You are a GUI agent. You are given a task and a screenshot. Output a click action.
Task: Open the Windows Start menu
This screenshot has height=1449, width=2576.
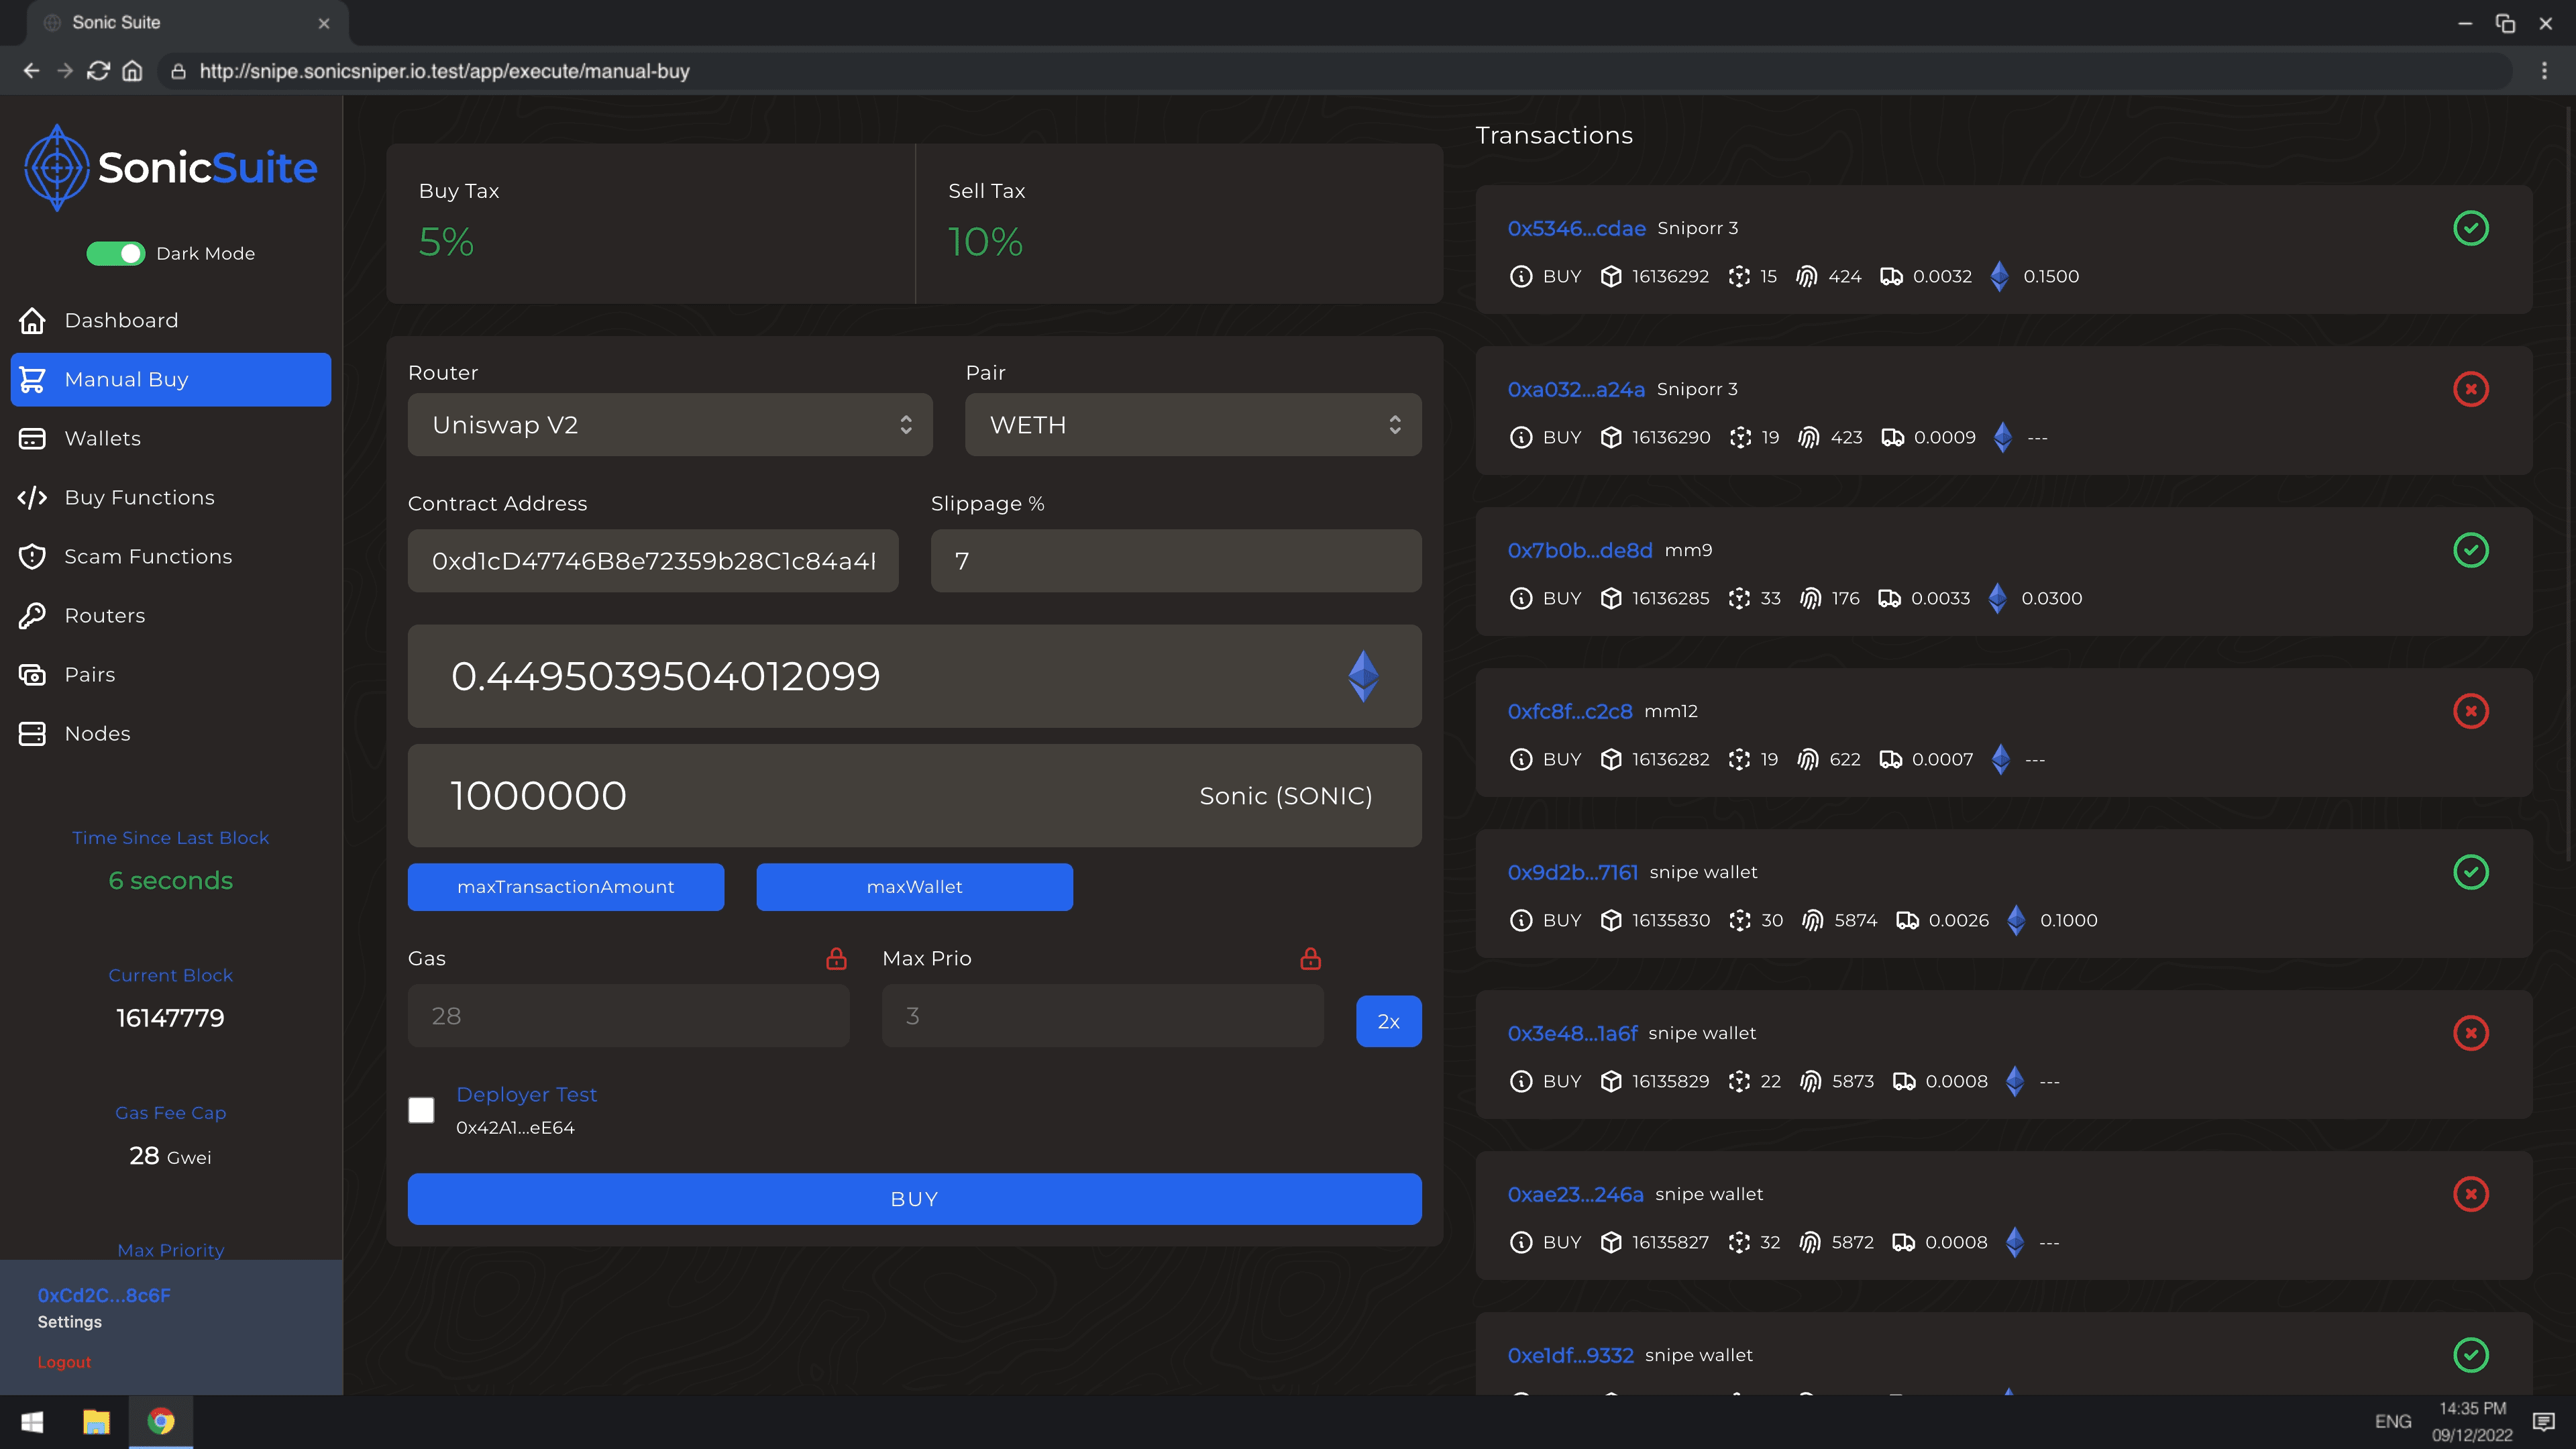(x=32, y=1421)
